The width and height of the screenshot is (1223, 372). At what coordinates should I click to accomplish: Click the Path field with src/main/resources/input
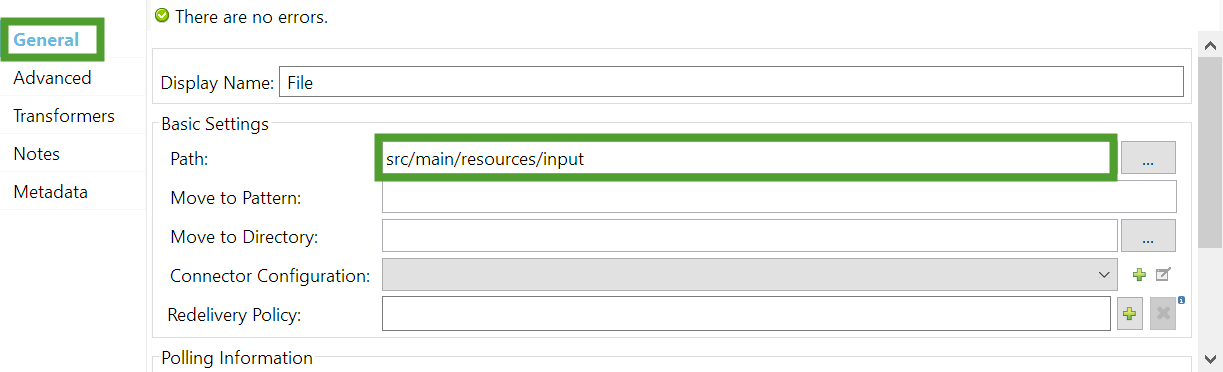coord(746,158)
